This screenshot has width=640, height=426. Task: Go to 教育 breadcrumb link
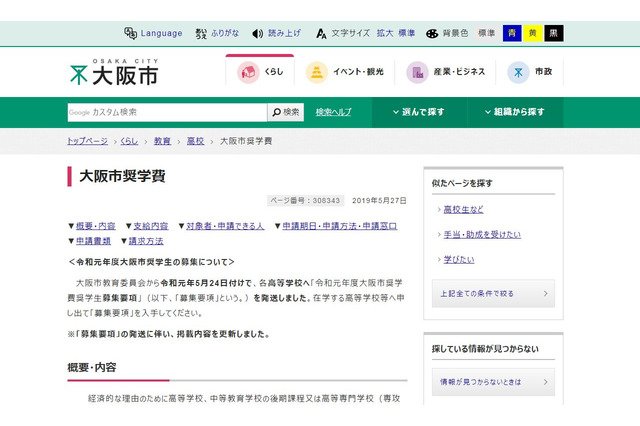[x=162, y=141]
